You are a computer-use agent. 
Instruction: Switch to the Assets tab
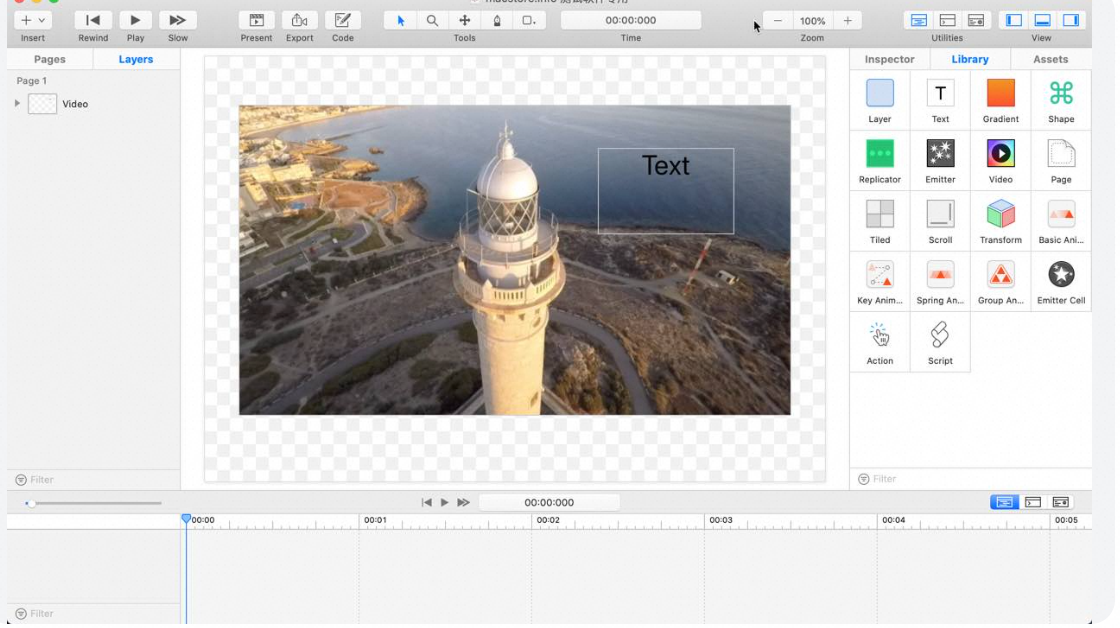pos(1051,59)
